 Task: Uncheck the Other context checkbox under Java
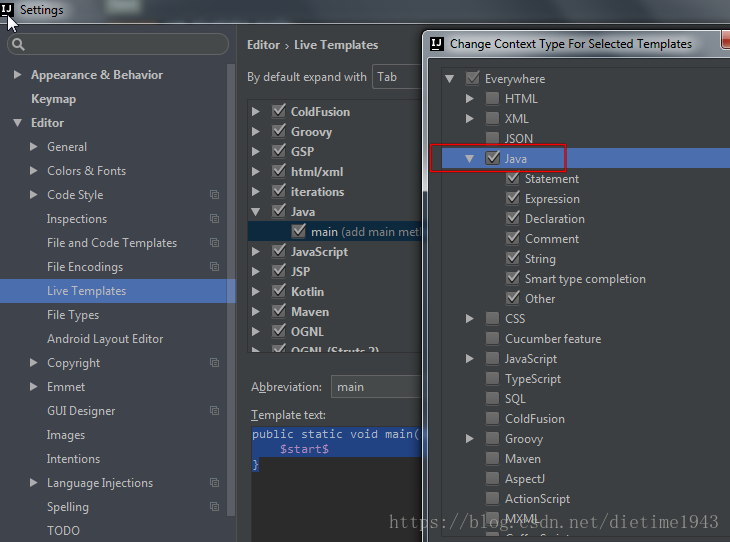(x=513, y=298)
